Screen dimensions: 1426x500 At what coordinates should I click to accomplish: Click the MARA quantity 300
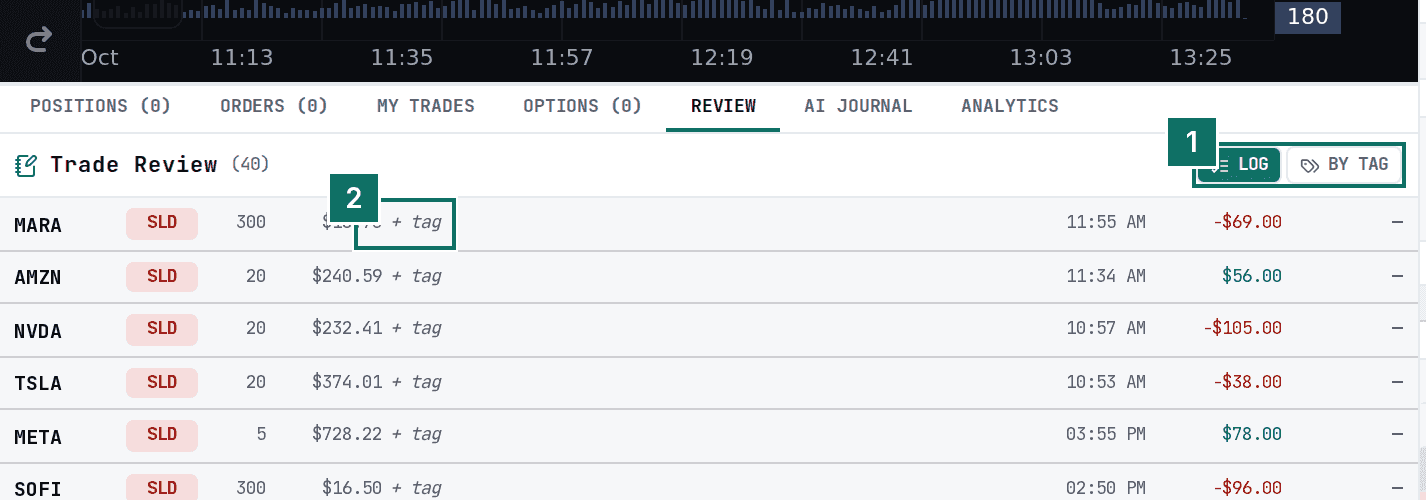(x=250, y=222)
